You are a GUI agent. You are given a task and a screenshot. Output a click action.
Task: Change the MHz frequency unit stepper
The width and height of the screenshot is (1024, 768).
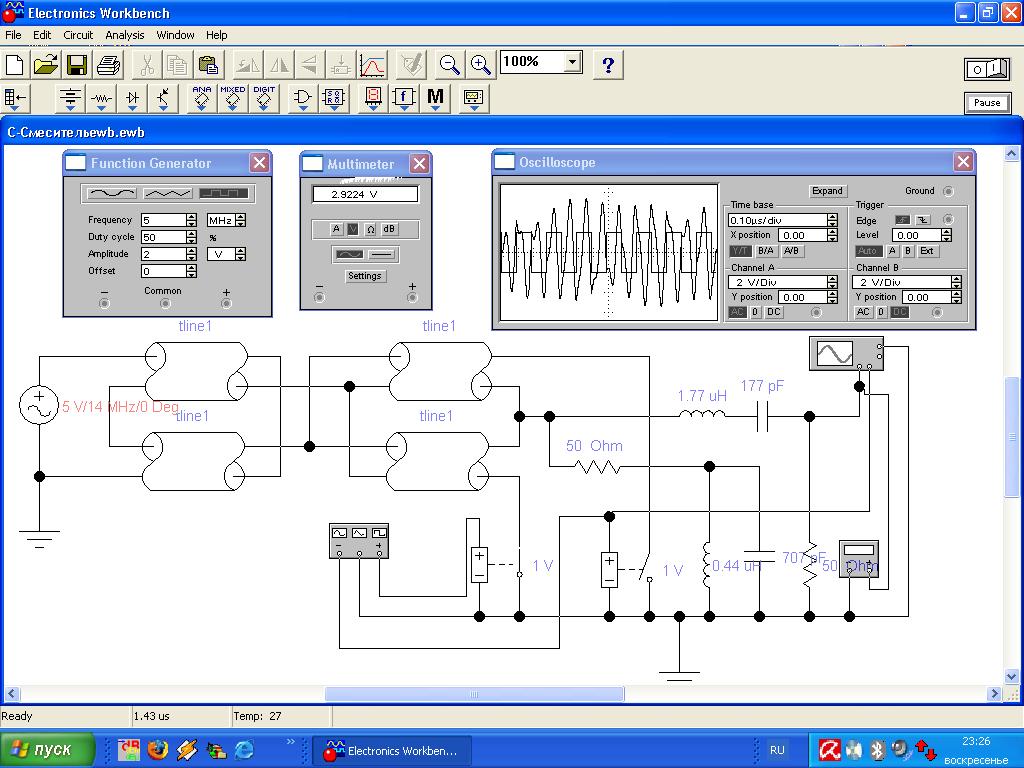[240, 220]
